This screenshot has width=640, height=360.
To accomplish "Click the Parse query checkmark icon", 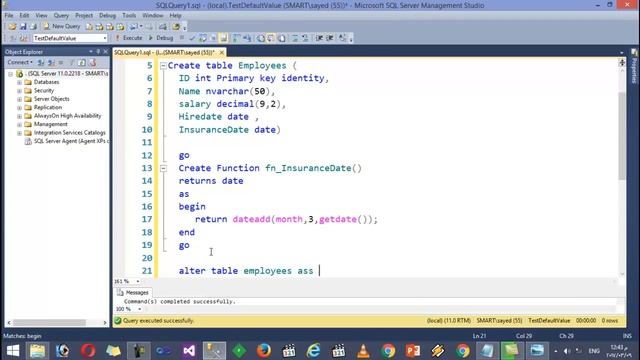I will coord(192,38).
